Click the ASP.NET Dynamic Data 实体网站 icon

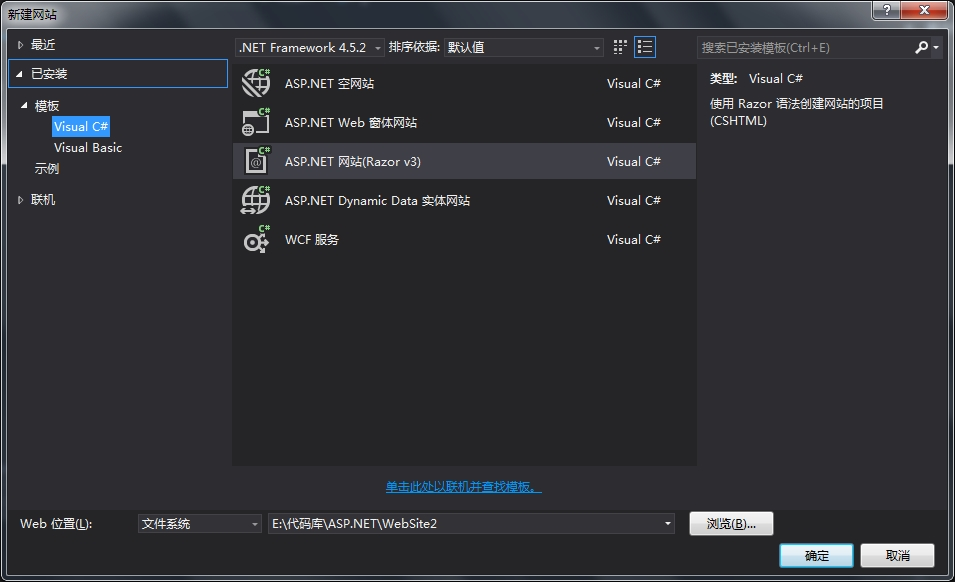256,200
